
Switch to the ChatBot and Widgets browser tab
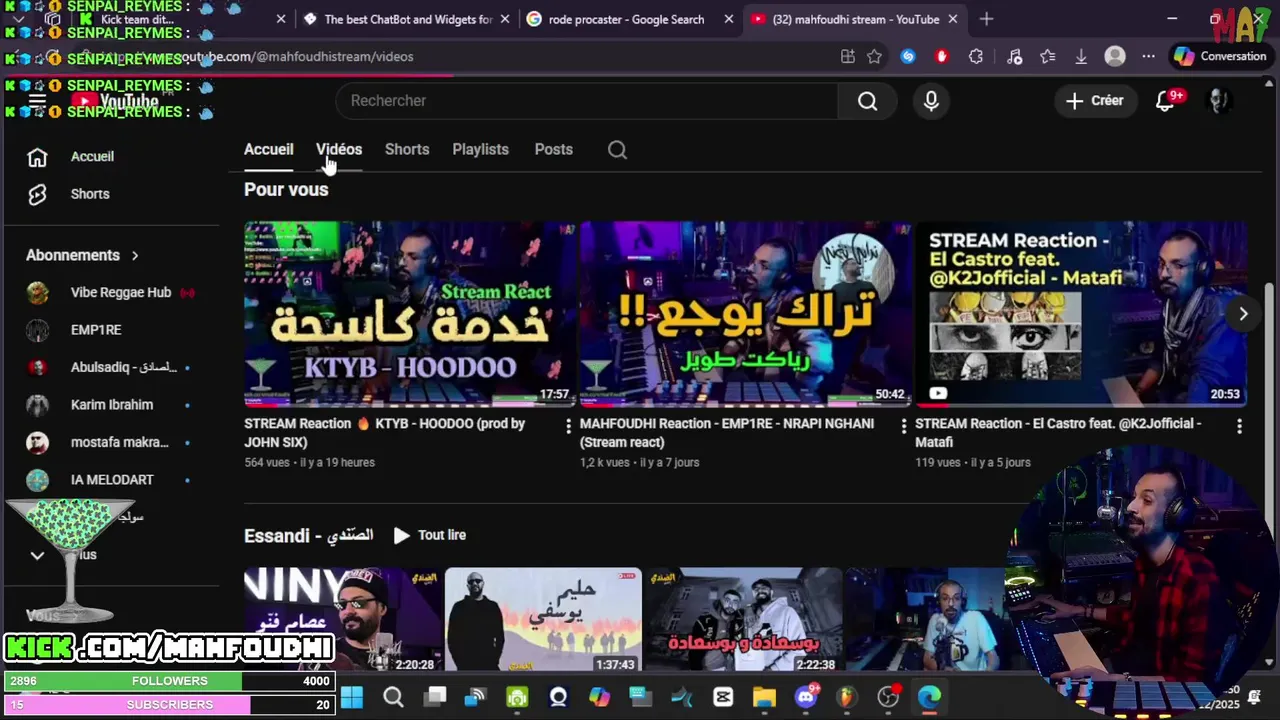(408, 19)
